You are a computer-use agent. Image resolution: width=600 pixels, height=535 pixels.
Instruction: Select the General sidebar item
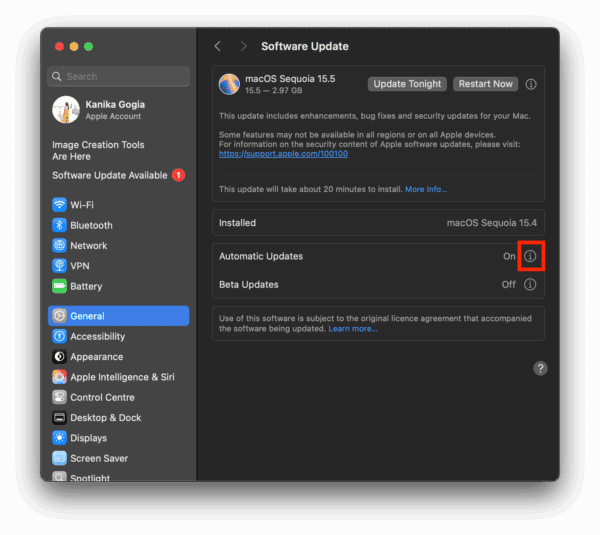[118, 316]
